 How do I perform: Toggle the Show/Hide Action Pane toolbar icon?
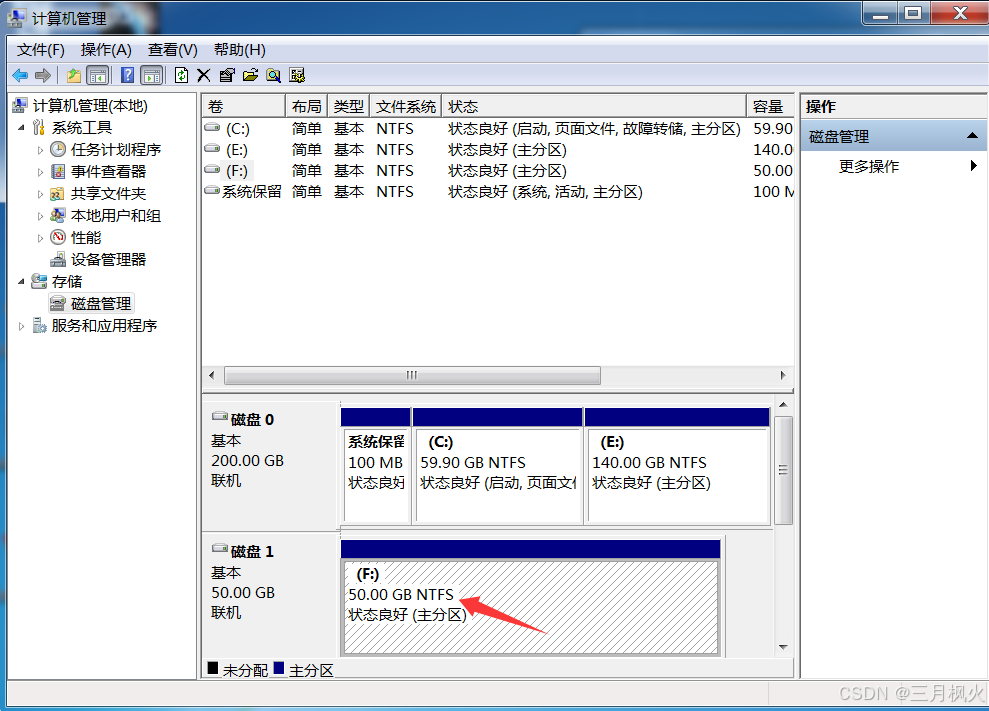pyautogui.click(x=152, y=76)
